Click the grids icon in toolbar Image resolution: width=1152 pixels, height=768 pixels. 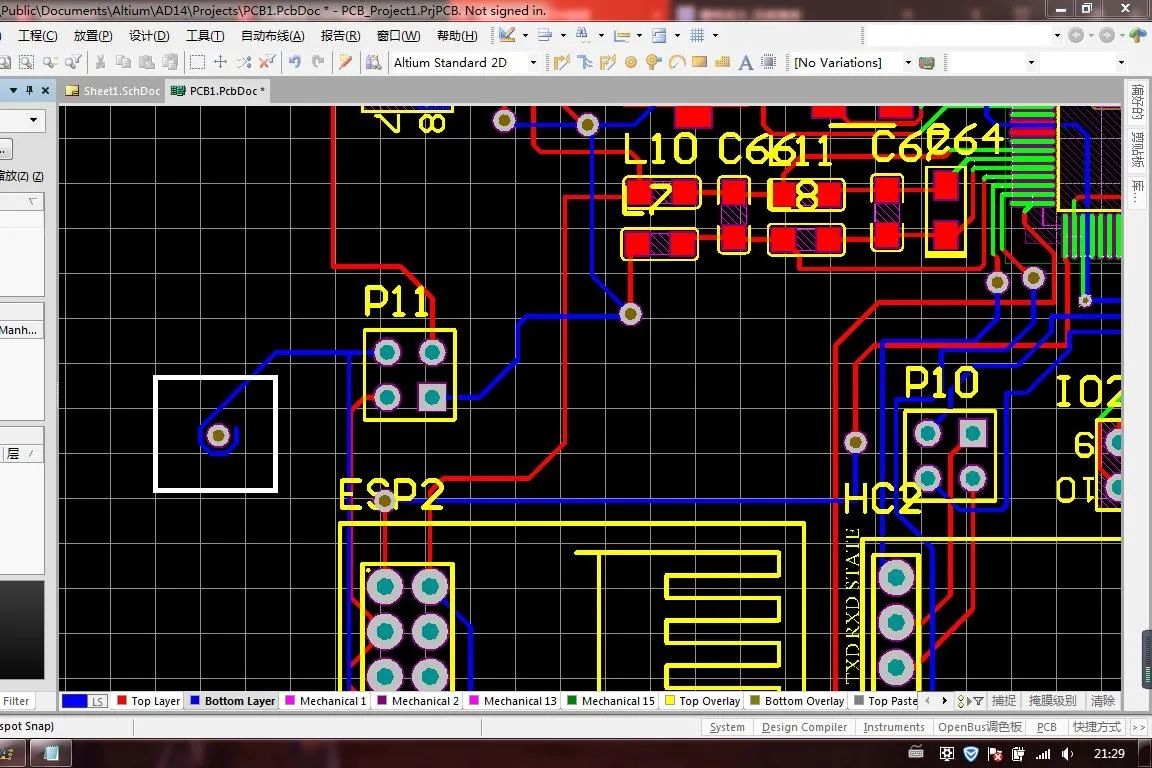(x=697, y=35)
